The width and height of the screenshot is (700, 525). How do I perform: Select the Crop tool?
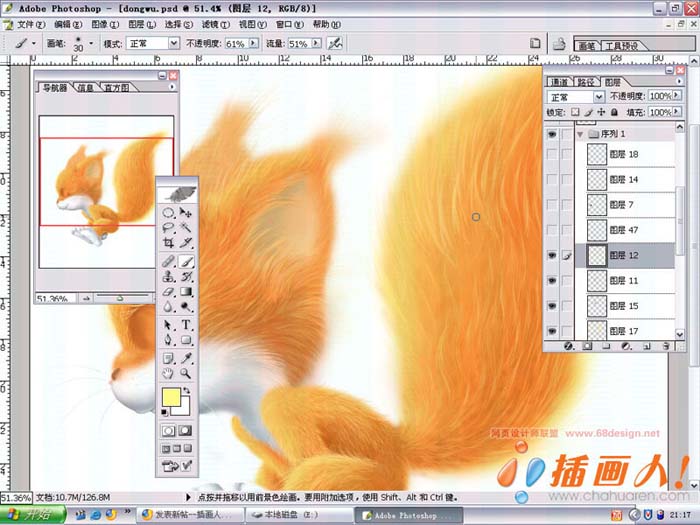[168, 243]
